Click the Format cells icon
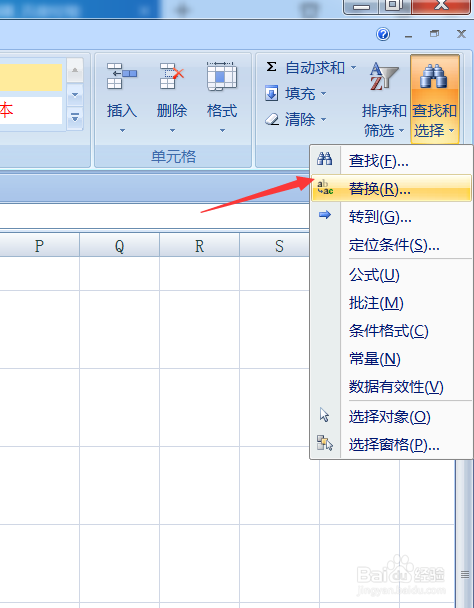 221,76
